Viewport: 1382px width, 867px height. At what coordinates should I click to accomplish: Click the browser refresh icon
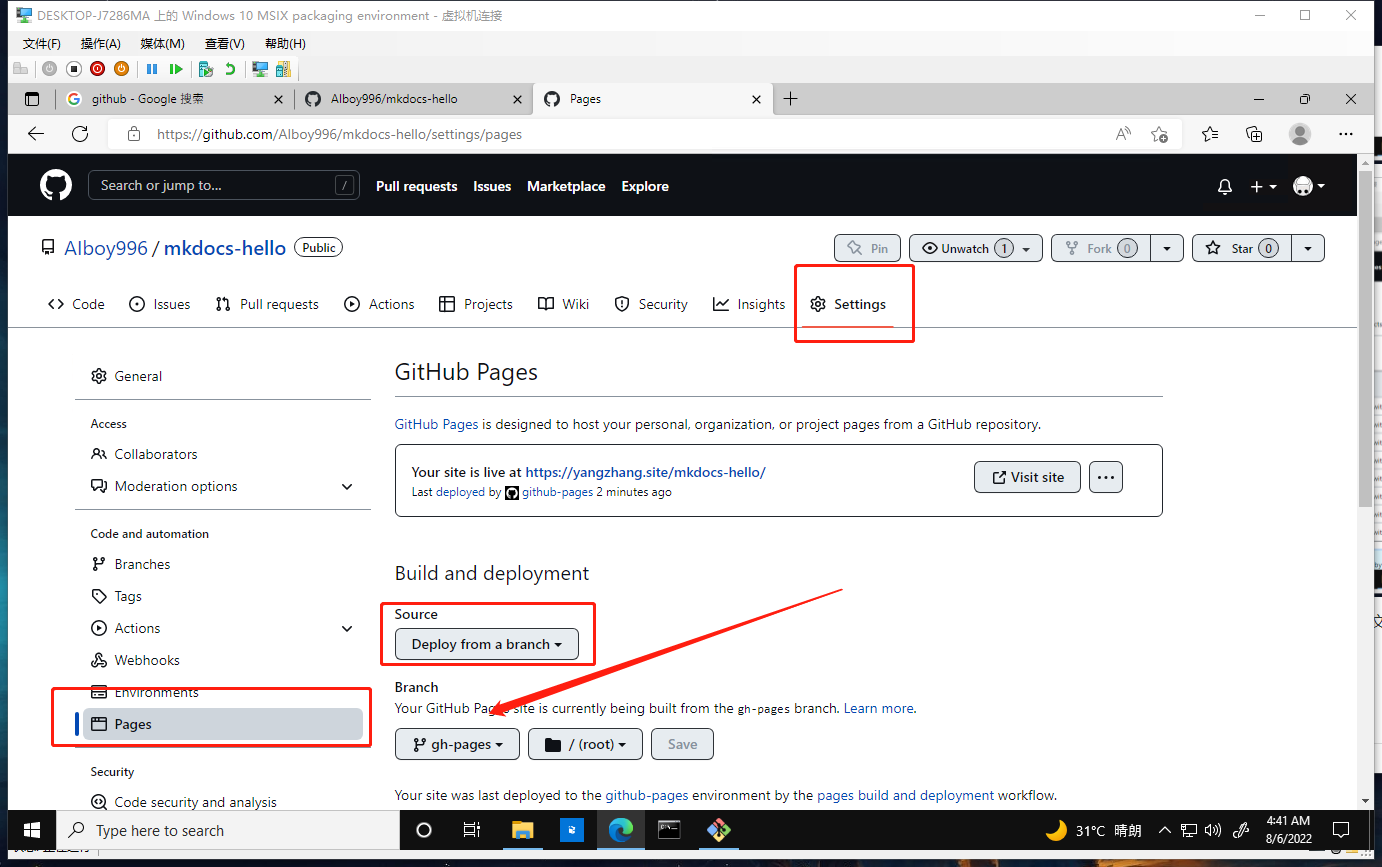[81, 134]
